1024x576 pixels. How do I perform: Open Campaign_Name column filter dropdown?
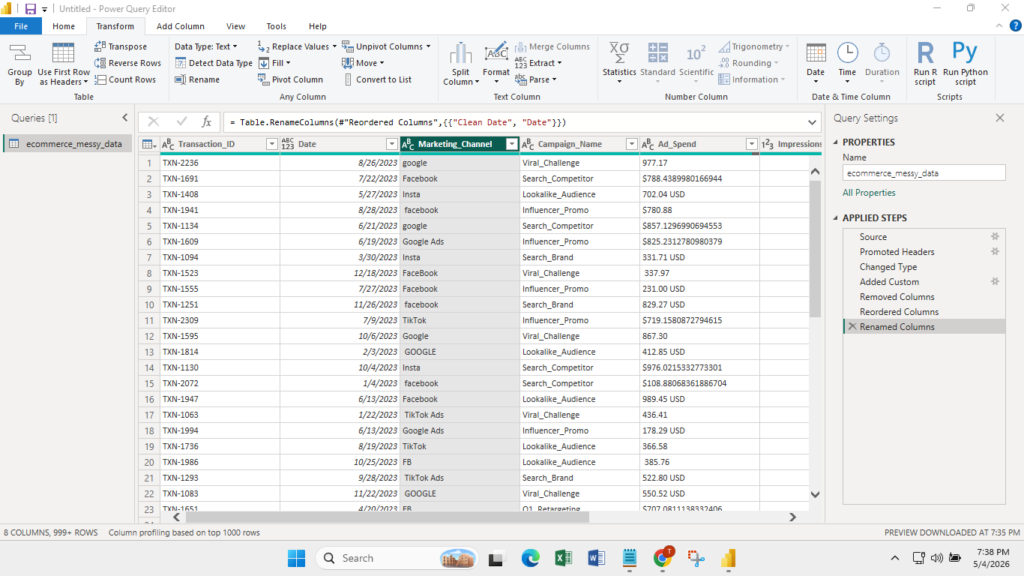(x=631, y=144)
